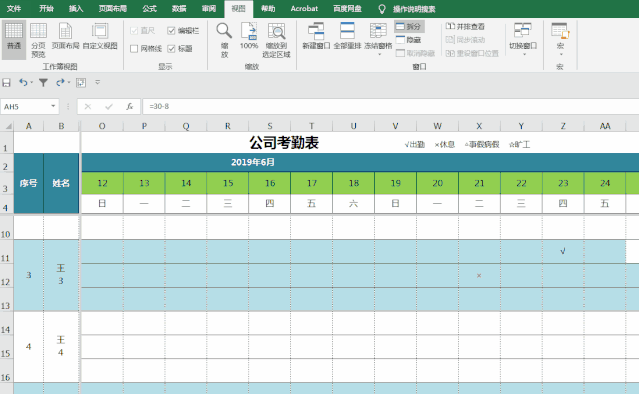Select the Normal (普通) workbook view
The height and width of the screenshot is (394, 639).
click(14, 40)
